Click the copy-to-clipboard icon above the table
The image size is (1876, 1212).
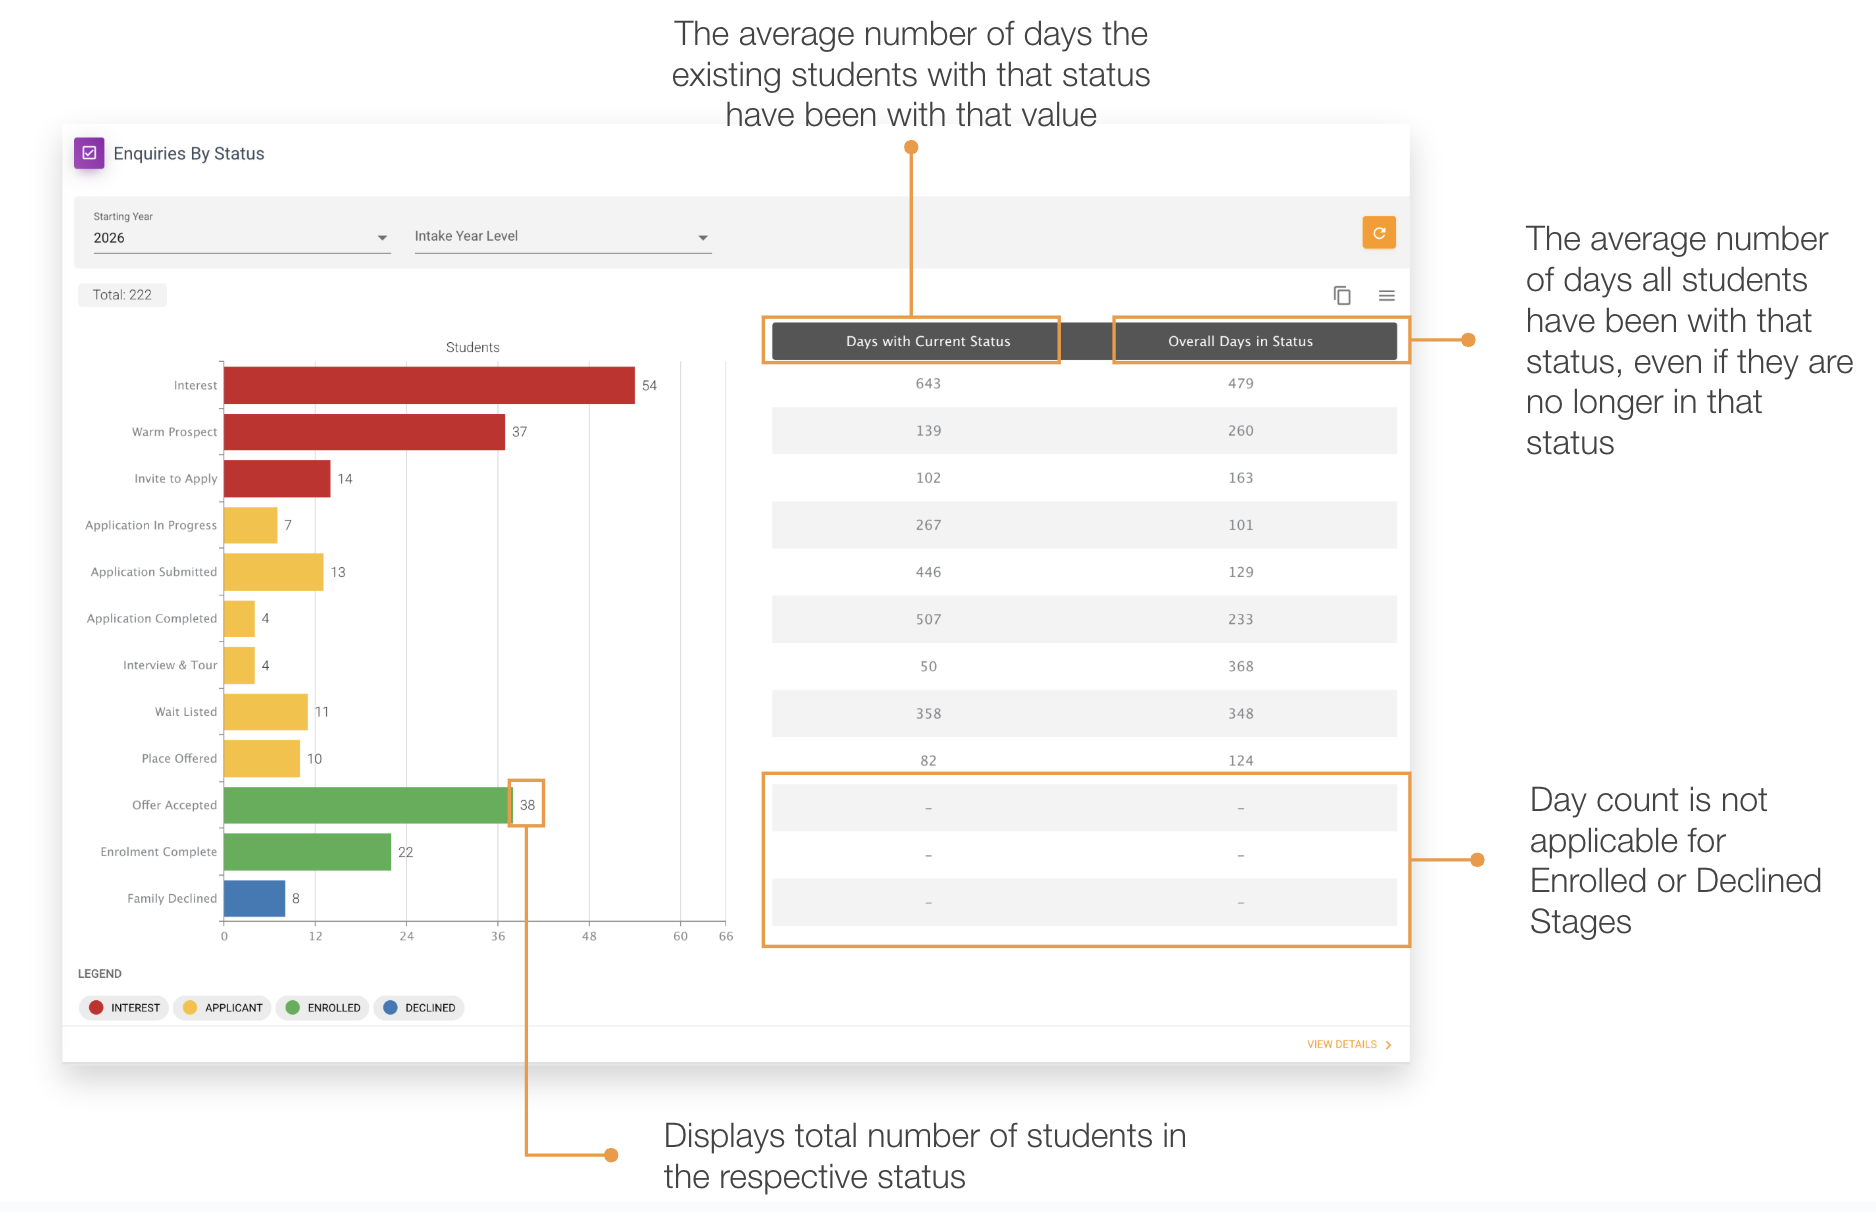pyautogui.click(x=1341, y=295)
